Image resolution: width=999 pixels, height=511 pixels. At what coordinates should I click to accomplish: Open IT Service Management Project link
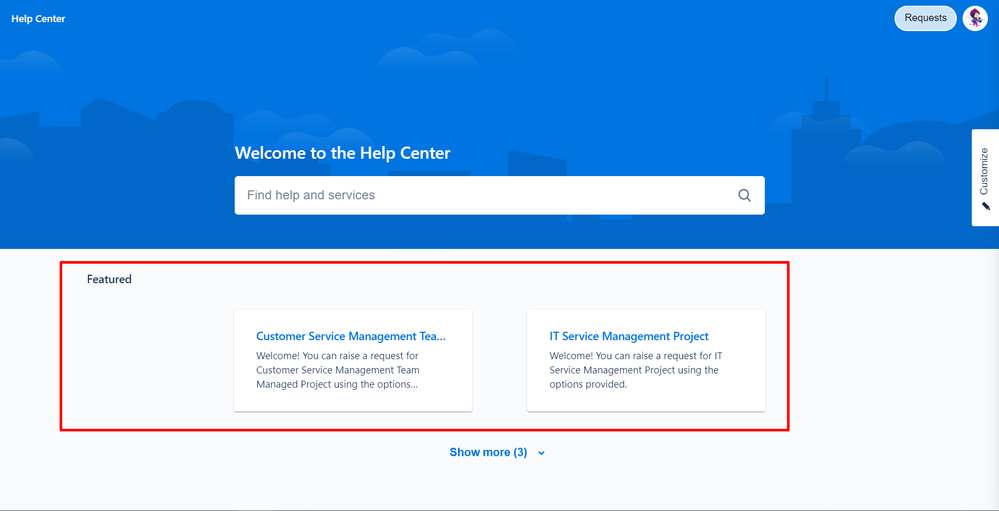coord(629,336)
